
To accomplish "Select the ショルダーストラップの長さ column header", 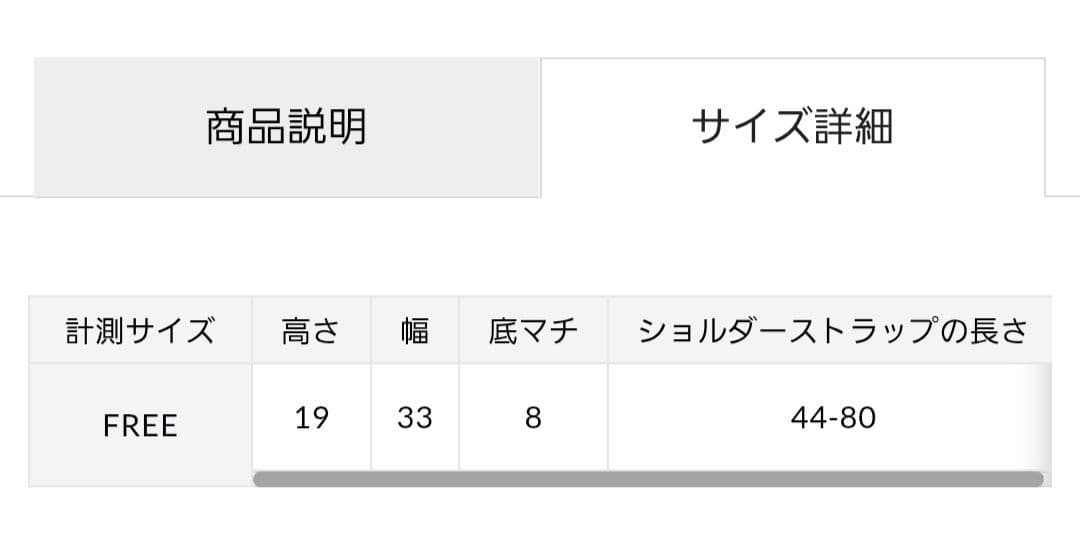I will (832, 330).
